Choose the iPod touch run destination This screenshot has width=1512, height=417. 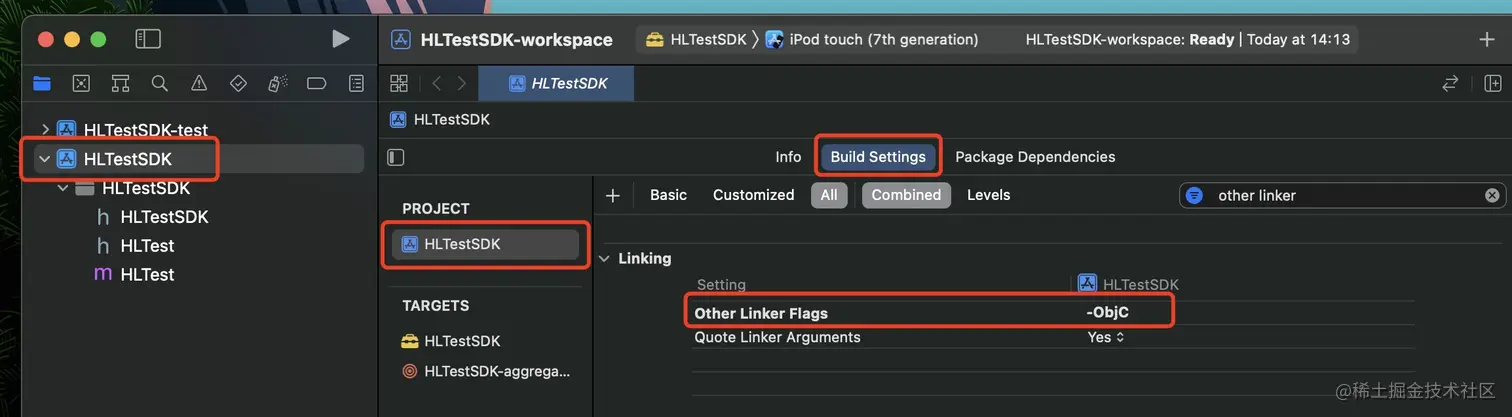coord(872,40)
